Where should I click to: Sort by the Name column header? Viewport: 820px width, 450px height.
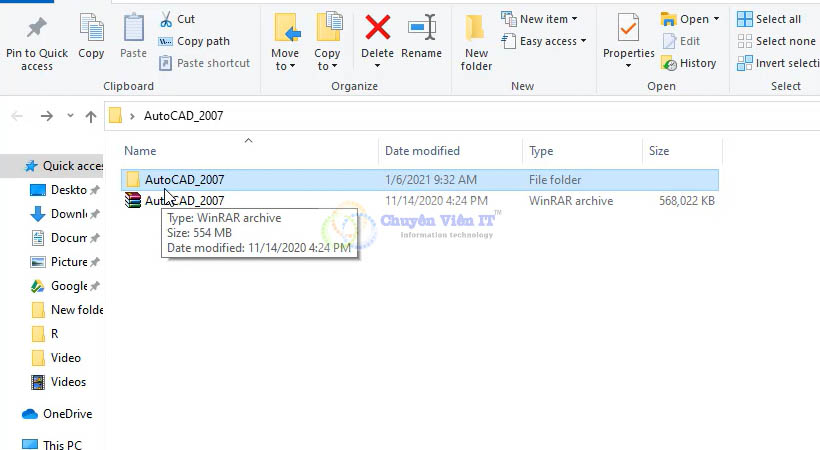pyautogui.click(x=140, y=151)
